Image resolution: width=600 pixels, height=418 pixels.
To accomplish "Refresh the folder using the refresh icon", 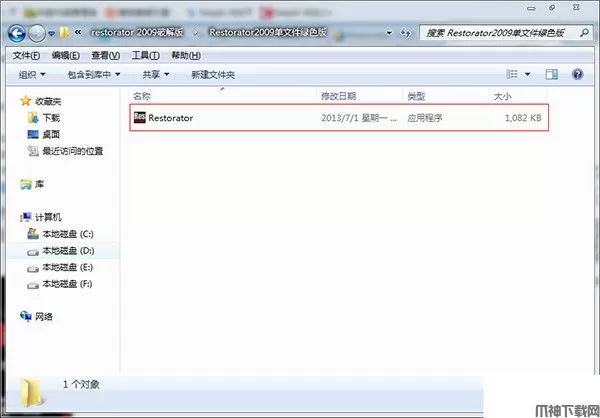I will 405,33.
